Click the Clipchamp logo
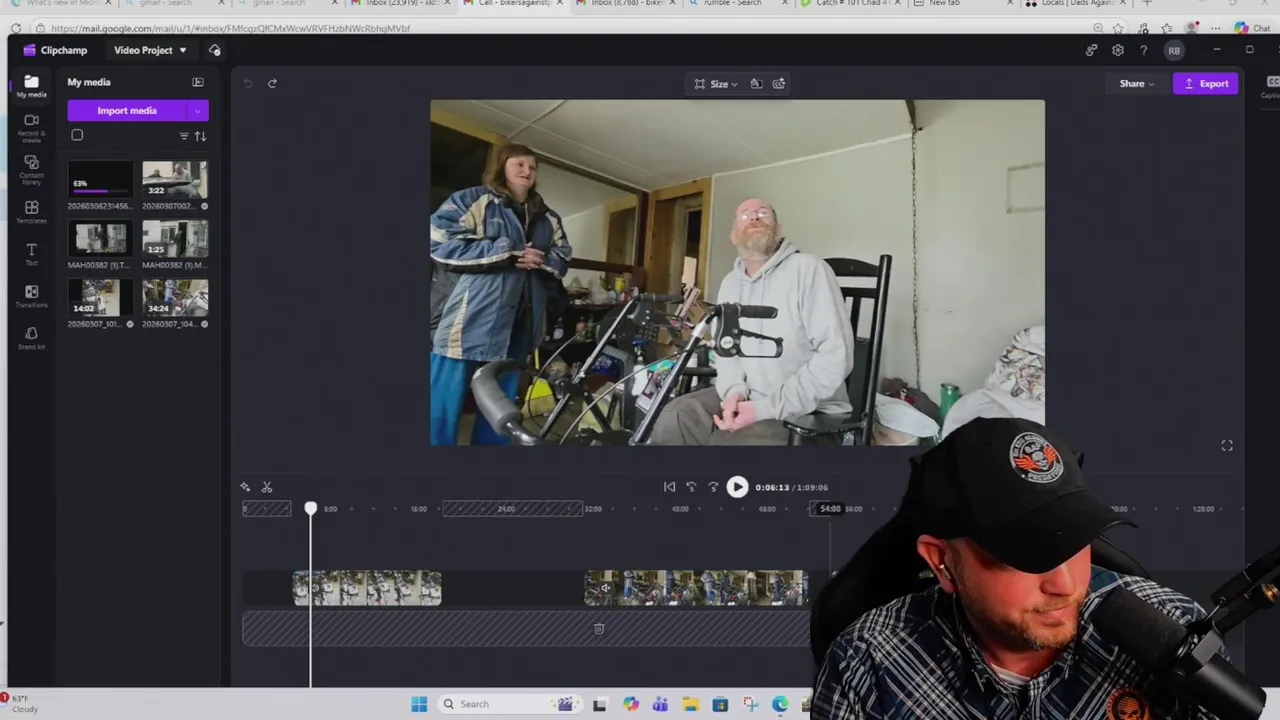 (55, 50)
